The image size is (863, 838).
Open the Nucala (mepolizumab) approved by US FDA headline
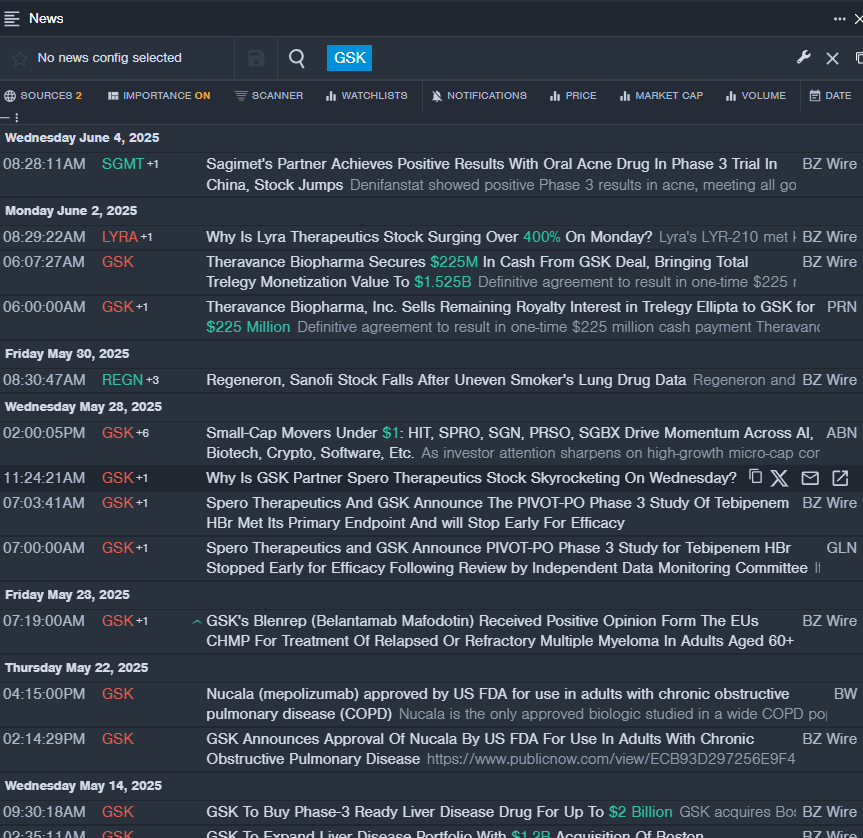[x=498, y=704]
